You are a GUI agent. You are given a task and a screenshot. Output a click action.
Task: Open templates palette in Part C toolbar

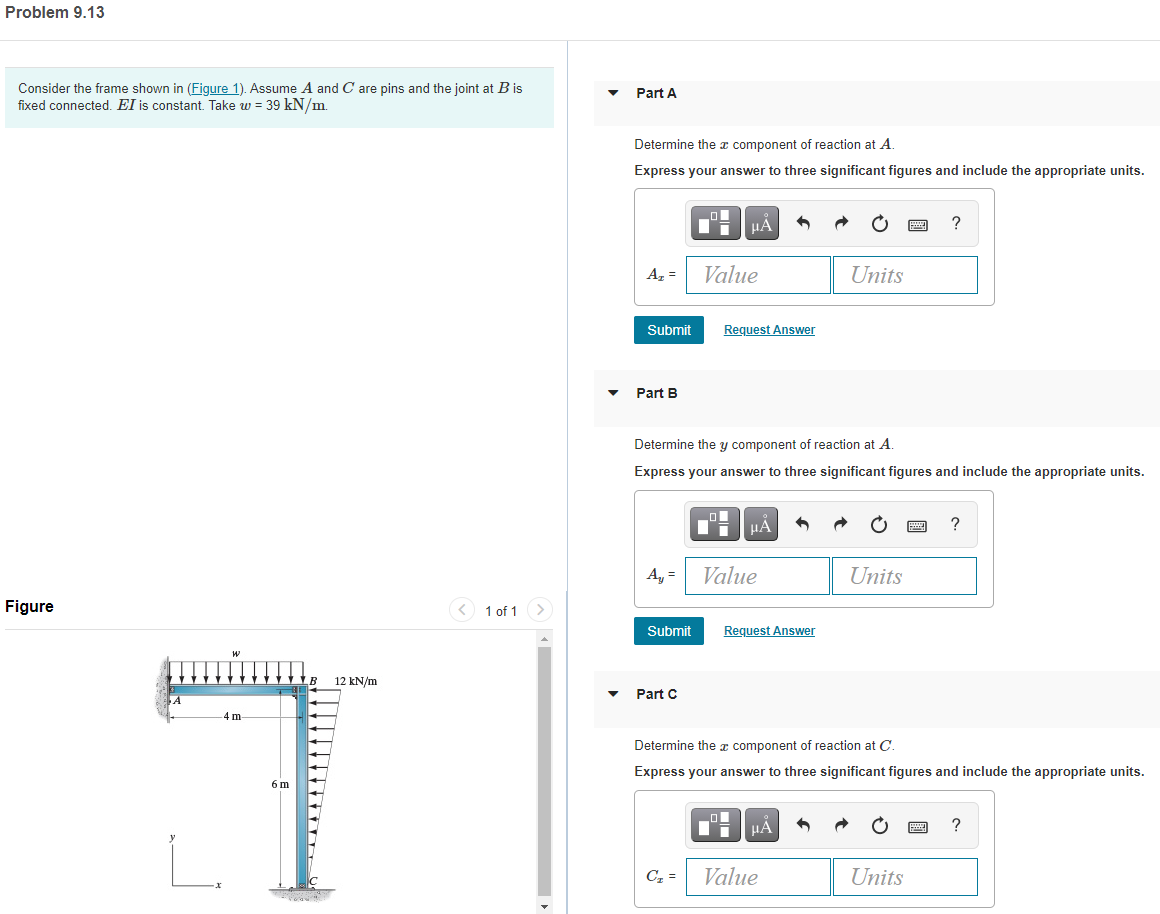pyautogui.click(x=715, y=825)
